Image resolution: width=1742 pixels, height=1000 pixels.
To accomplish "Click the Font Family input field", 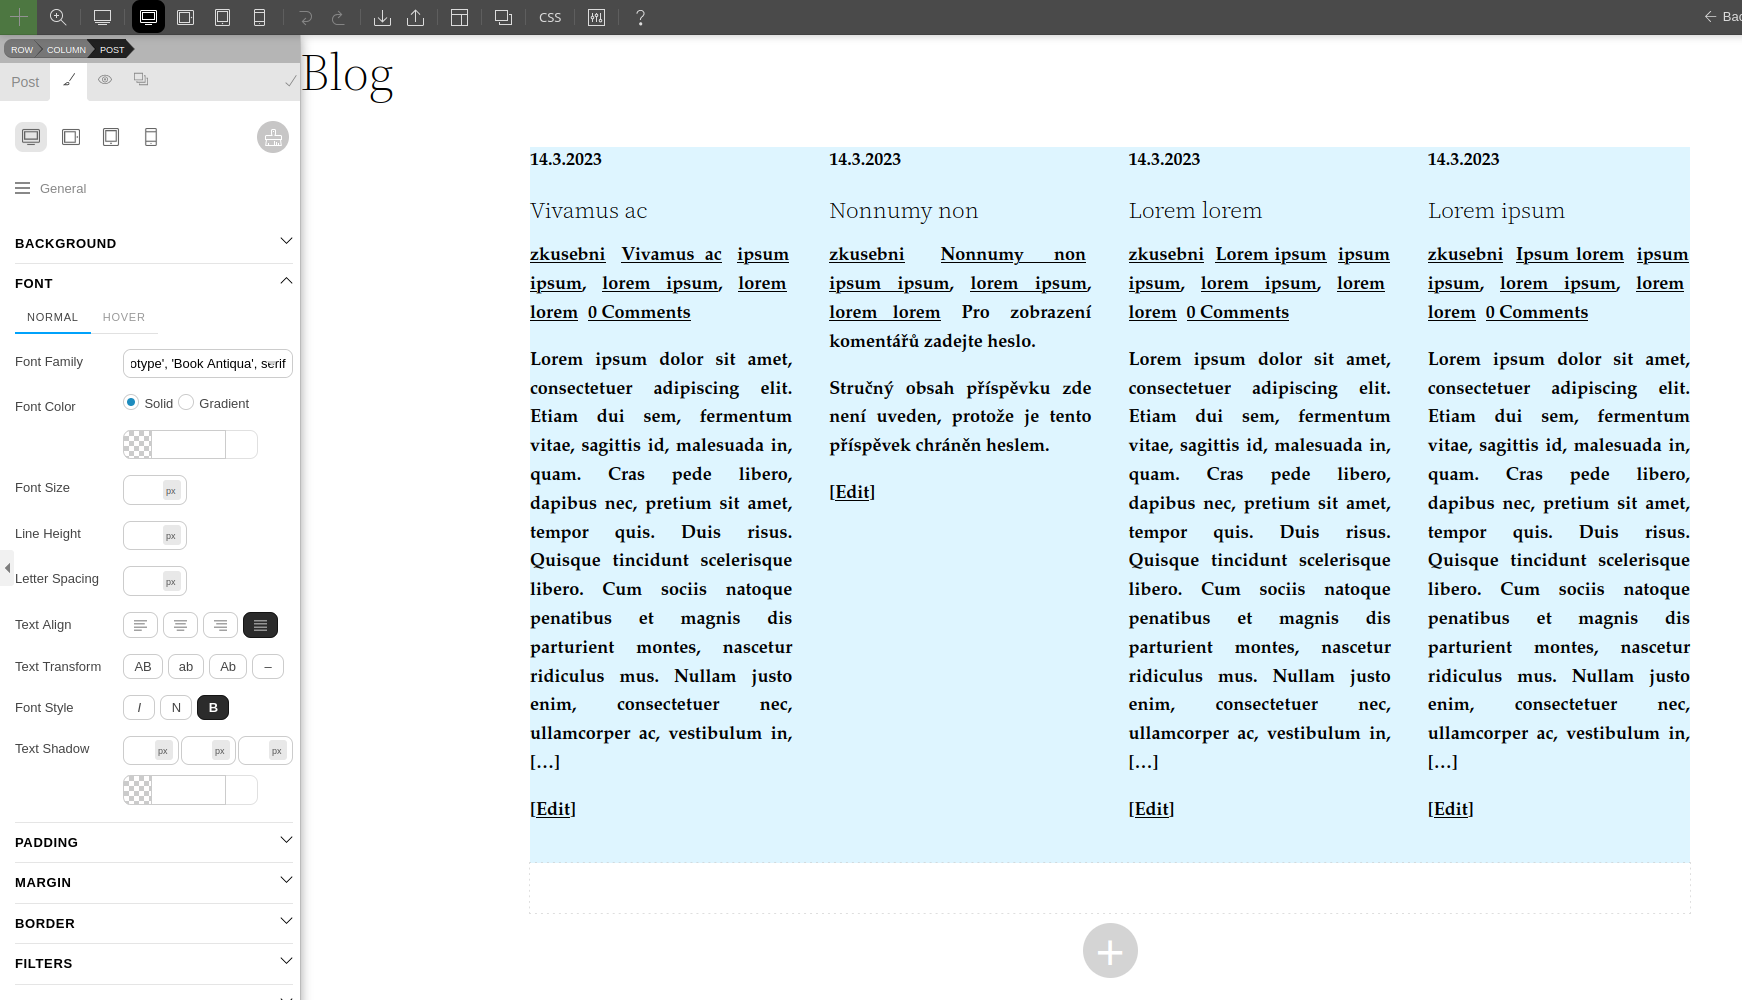I will [208, 363].
